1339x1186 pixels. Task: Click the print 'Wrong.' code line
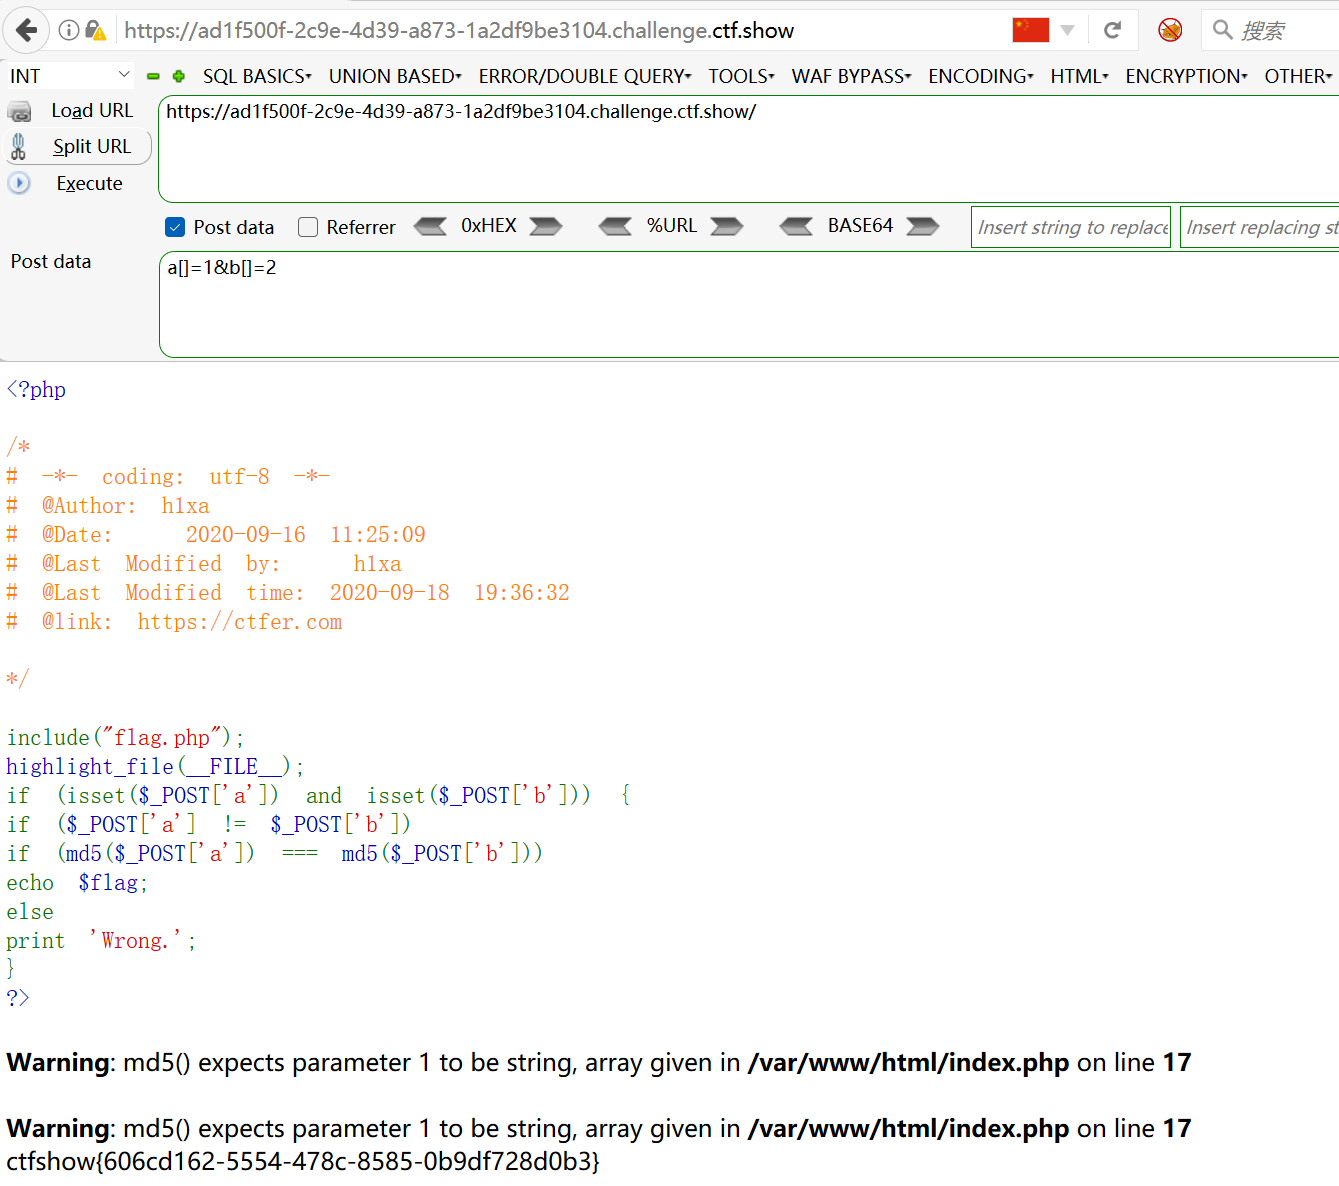pyautogui.click(x=101, y=941)
